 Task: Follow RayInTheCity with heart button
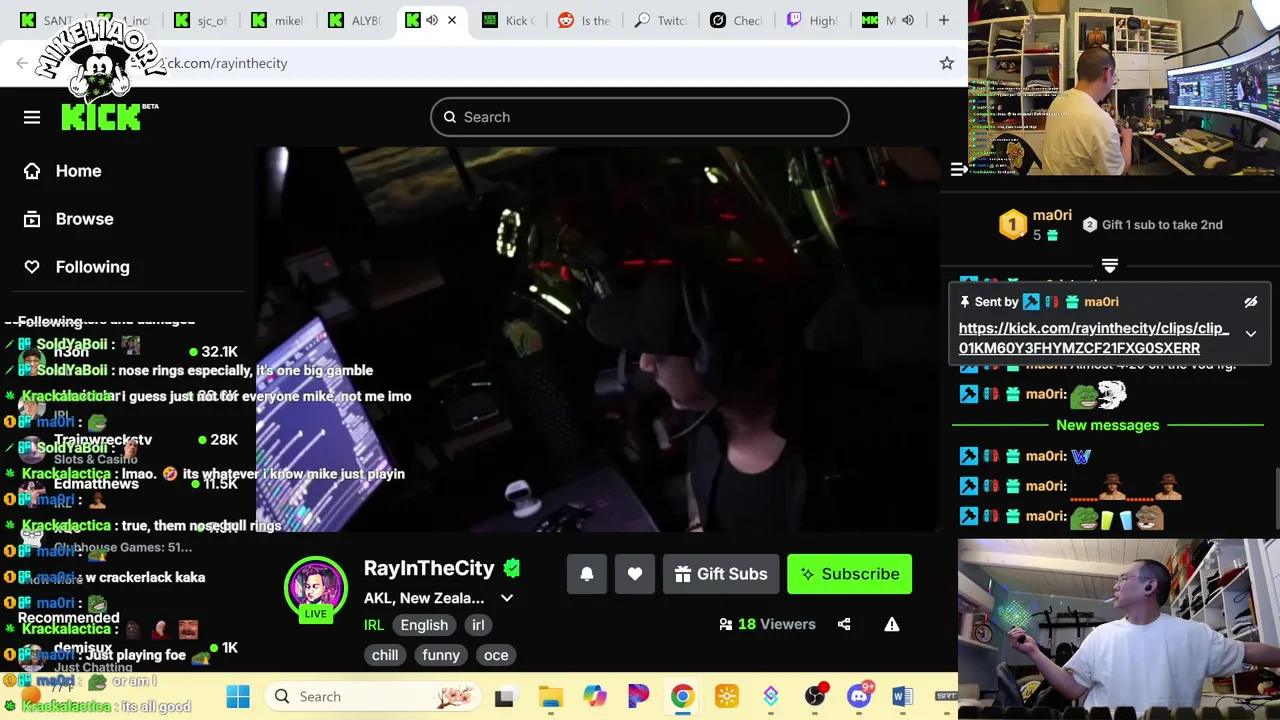click(x=635, y=574)
